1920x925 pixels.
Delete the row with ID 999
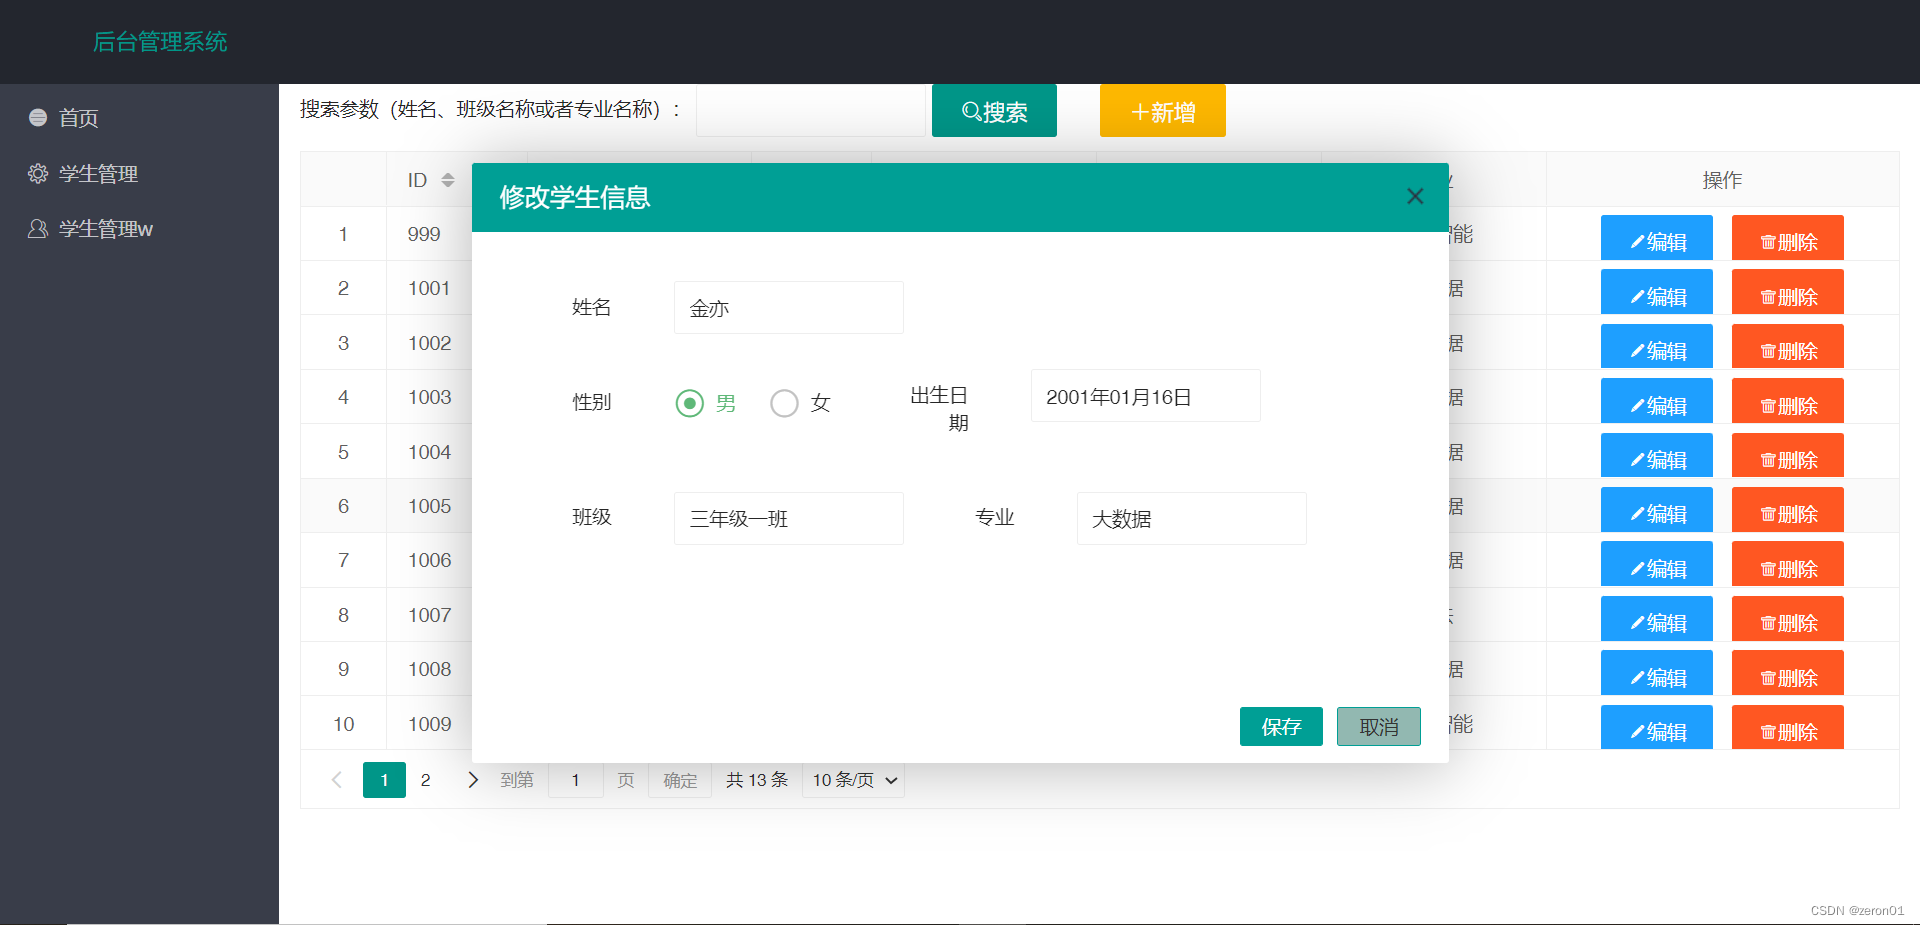pos(1788,238)
